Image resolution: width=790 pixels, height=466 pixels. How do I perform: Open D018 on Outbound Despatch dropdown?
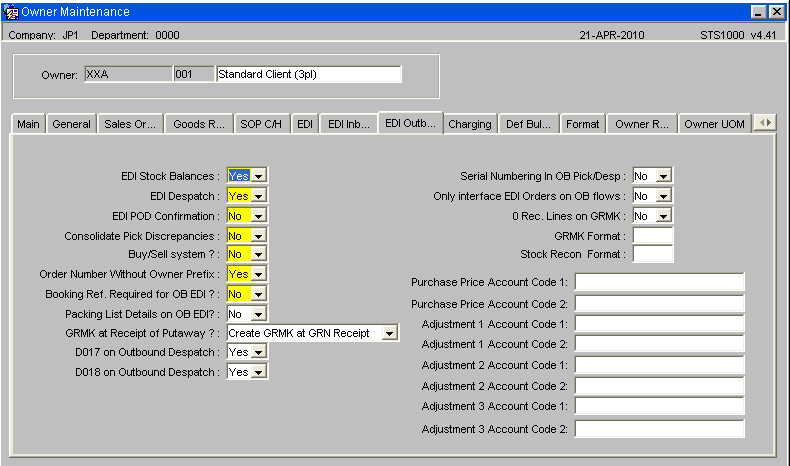[259, 372]
